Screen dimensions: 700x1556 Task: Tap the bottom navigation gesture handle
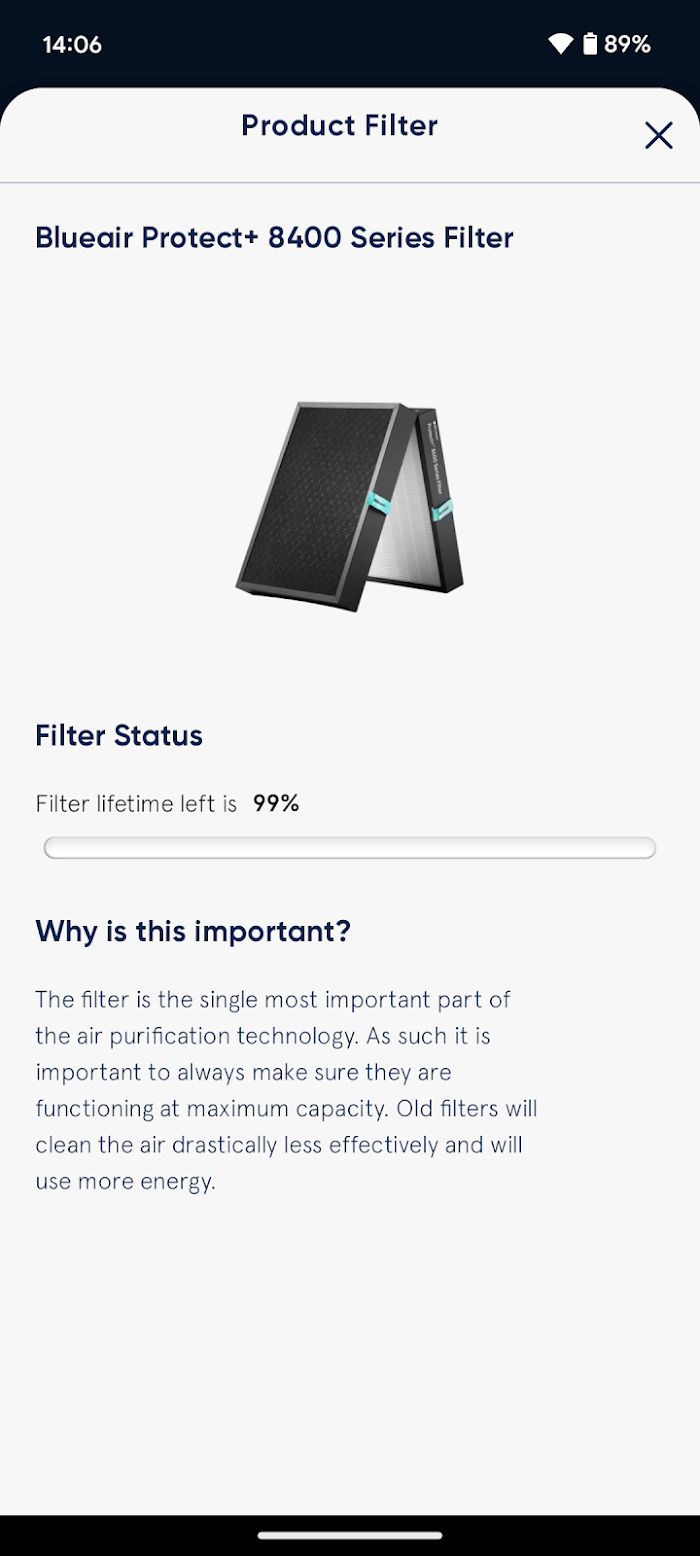(350, 1535)
